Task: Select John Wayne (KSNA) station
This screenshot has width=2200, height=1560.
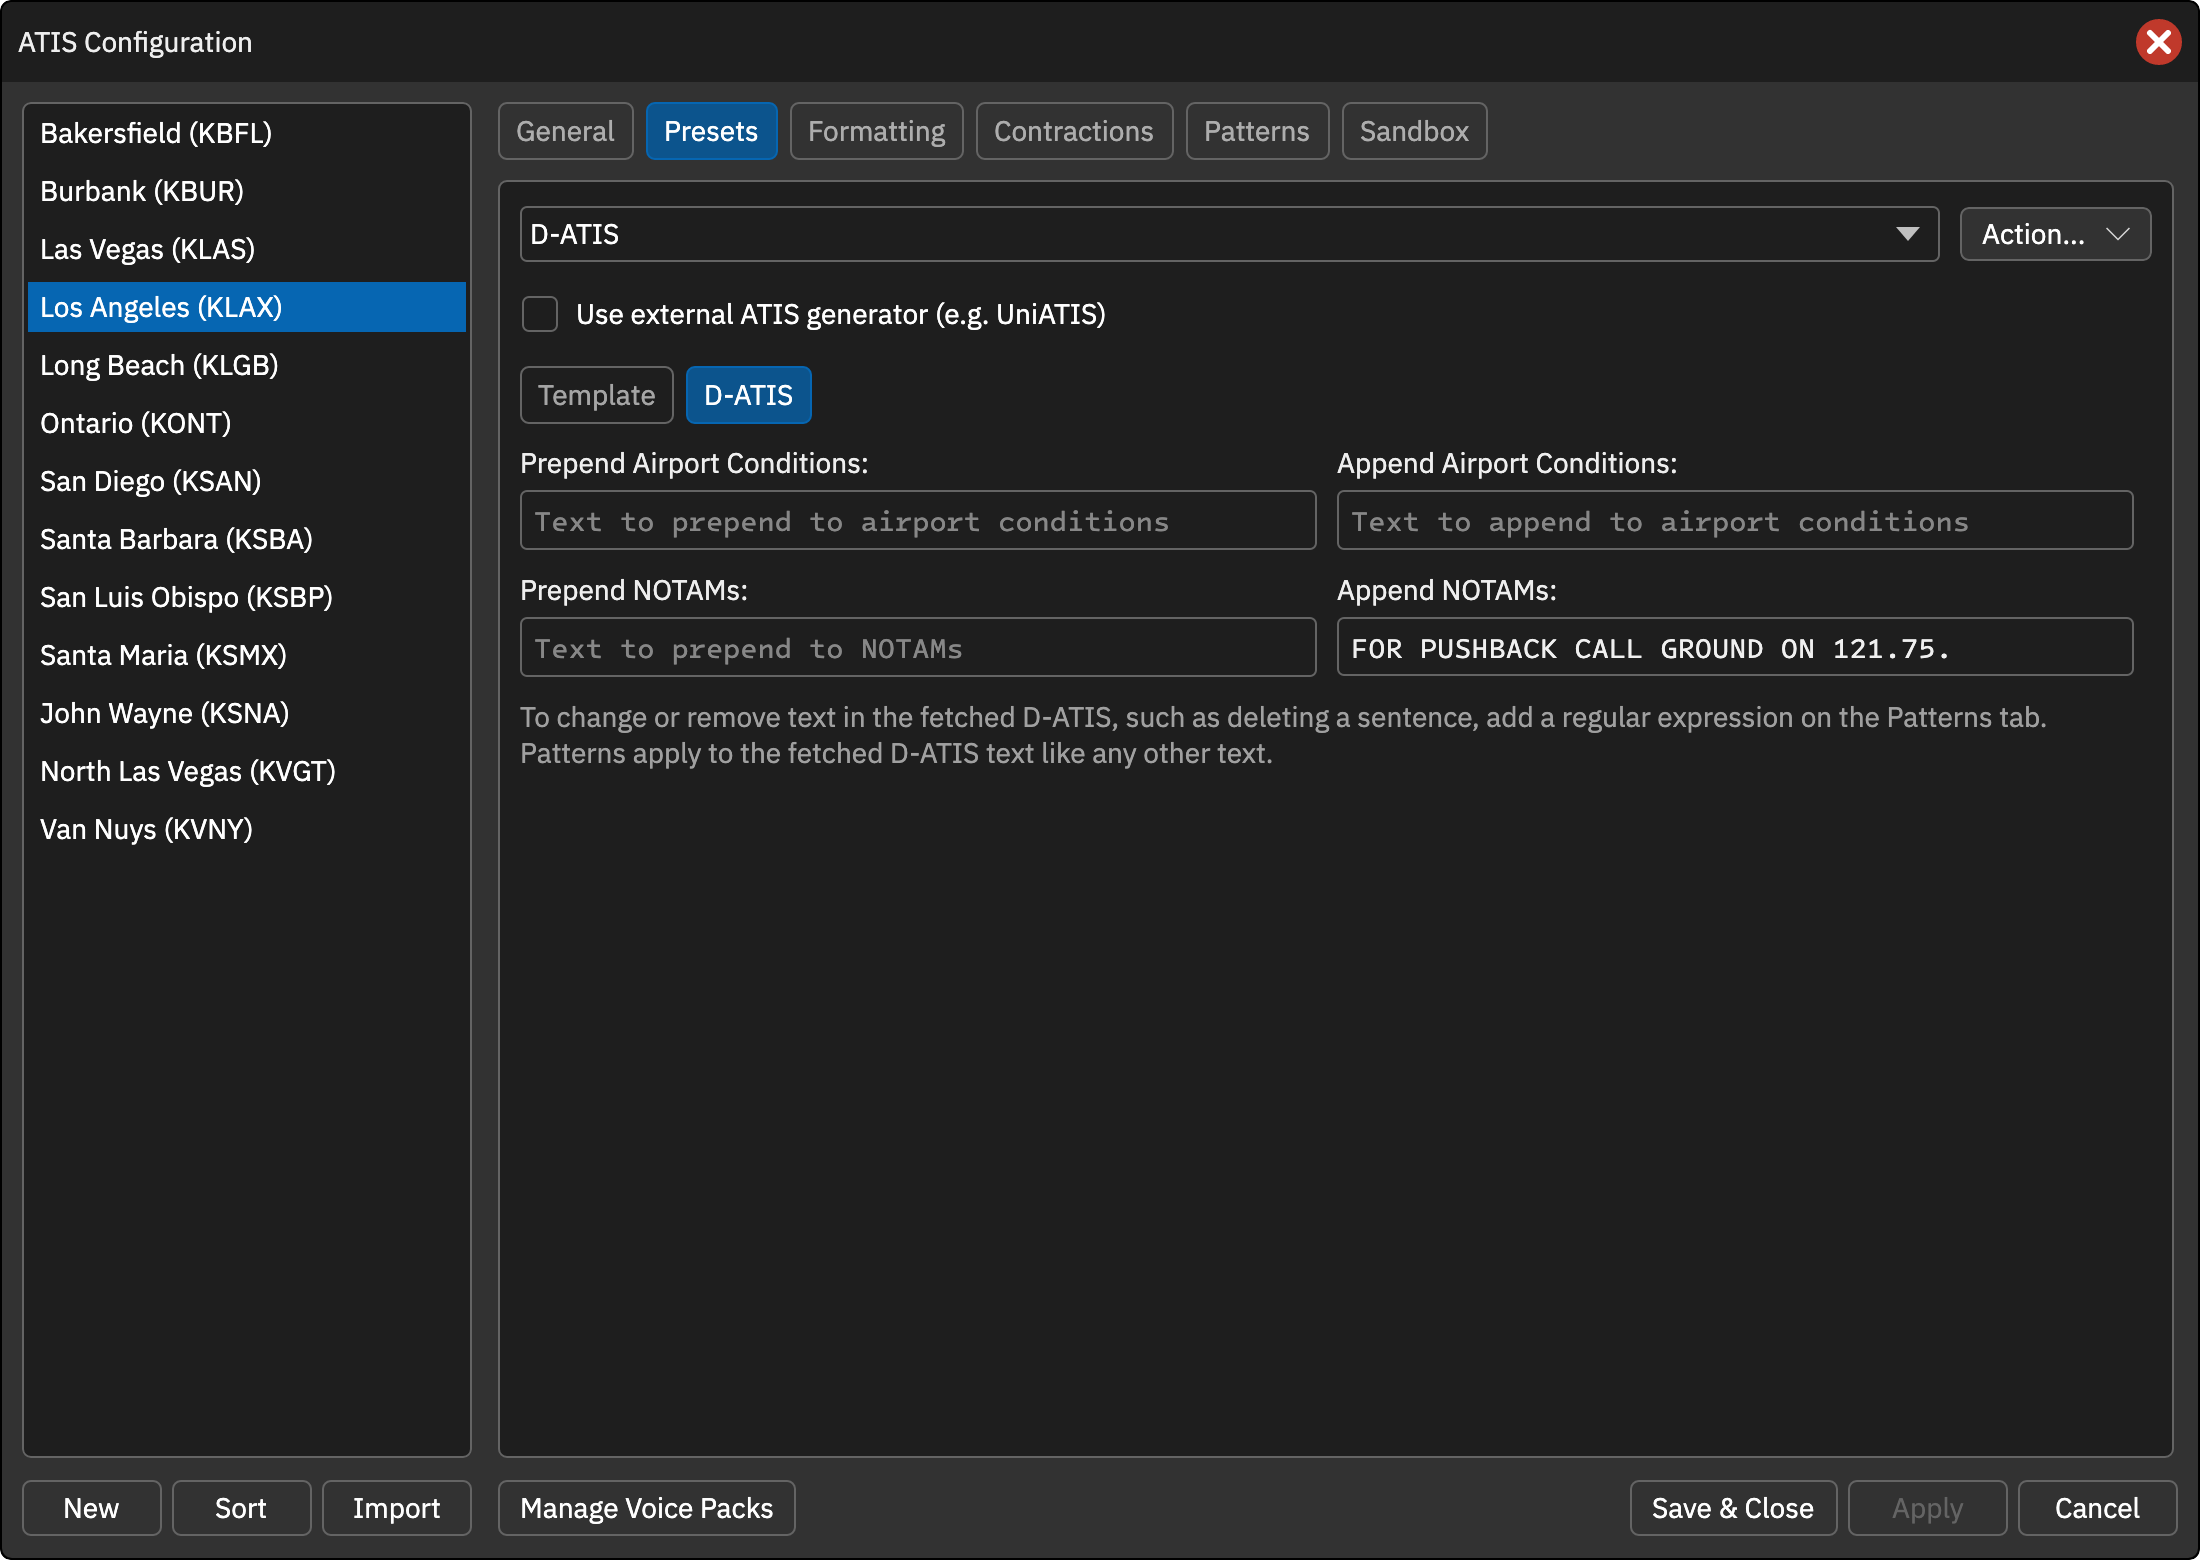Action: [247, 713]
